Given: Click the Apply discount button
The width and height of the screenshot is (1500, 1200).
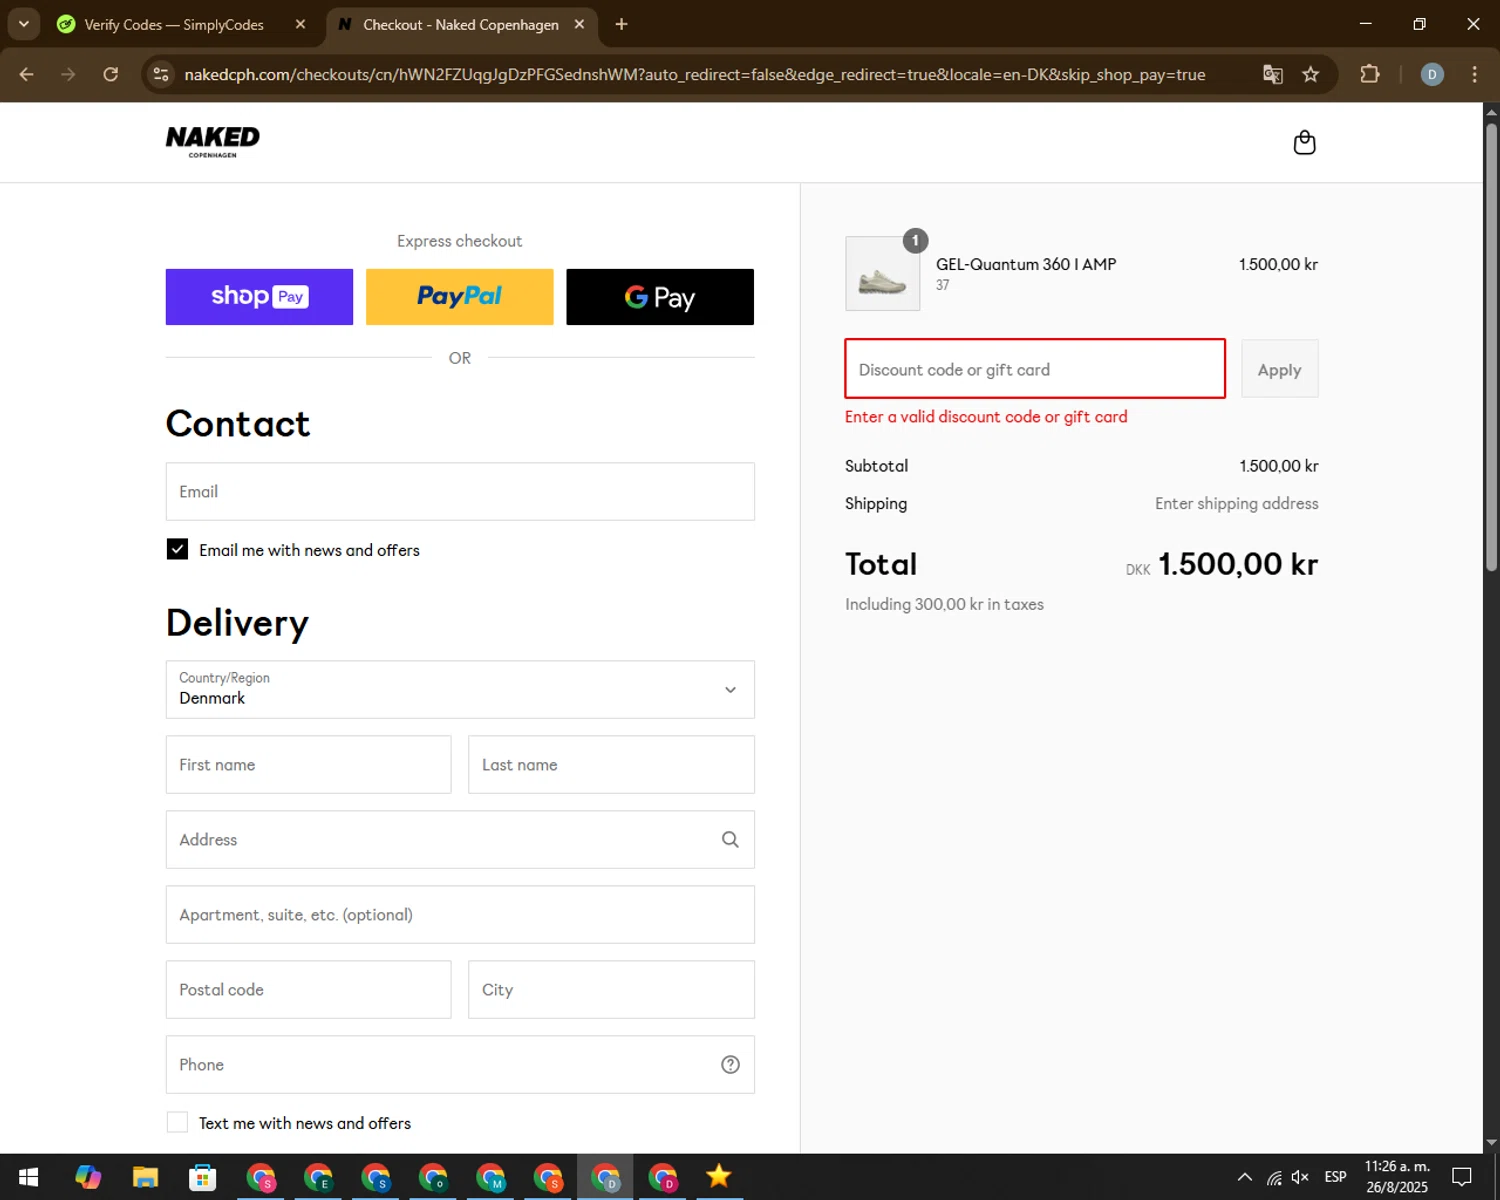Looking at the screenshot, I should pos(1280,369).
